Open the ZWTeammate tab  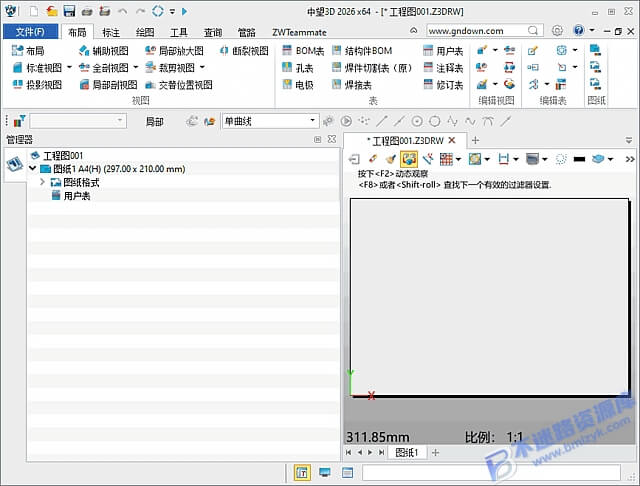click(299, 32)
